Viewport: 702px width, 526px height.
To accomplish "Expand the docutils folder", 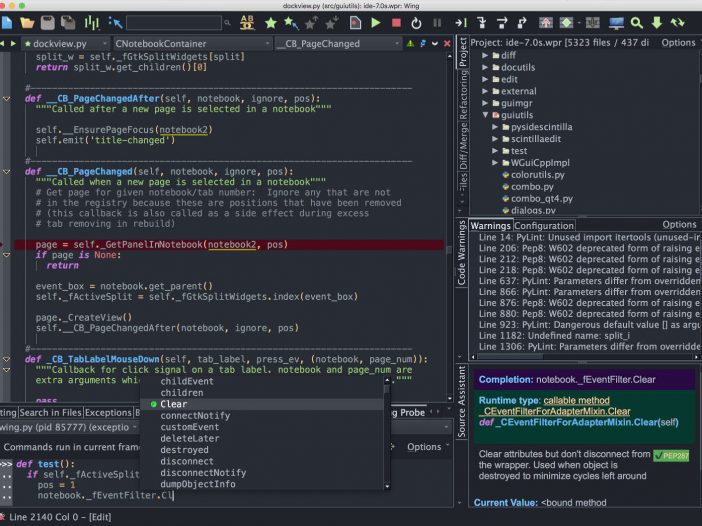I will click(485, 67).
